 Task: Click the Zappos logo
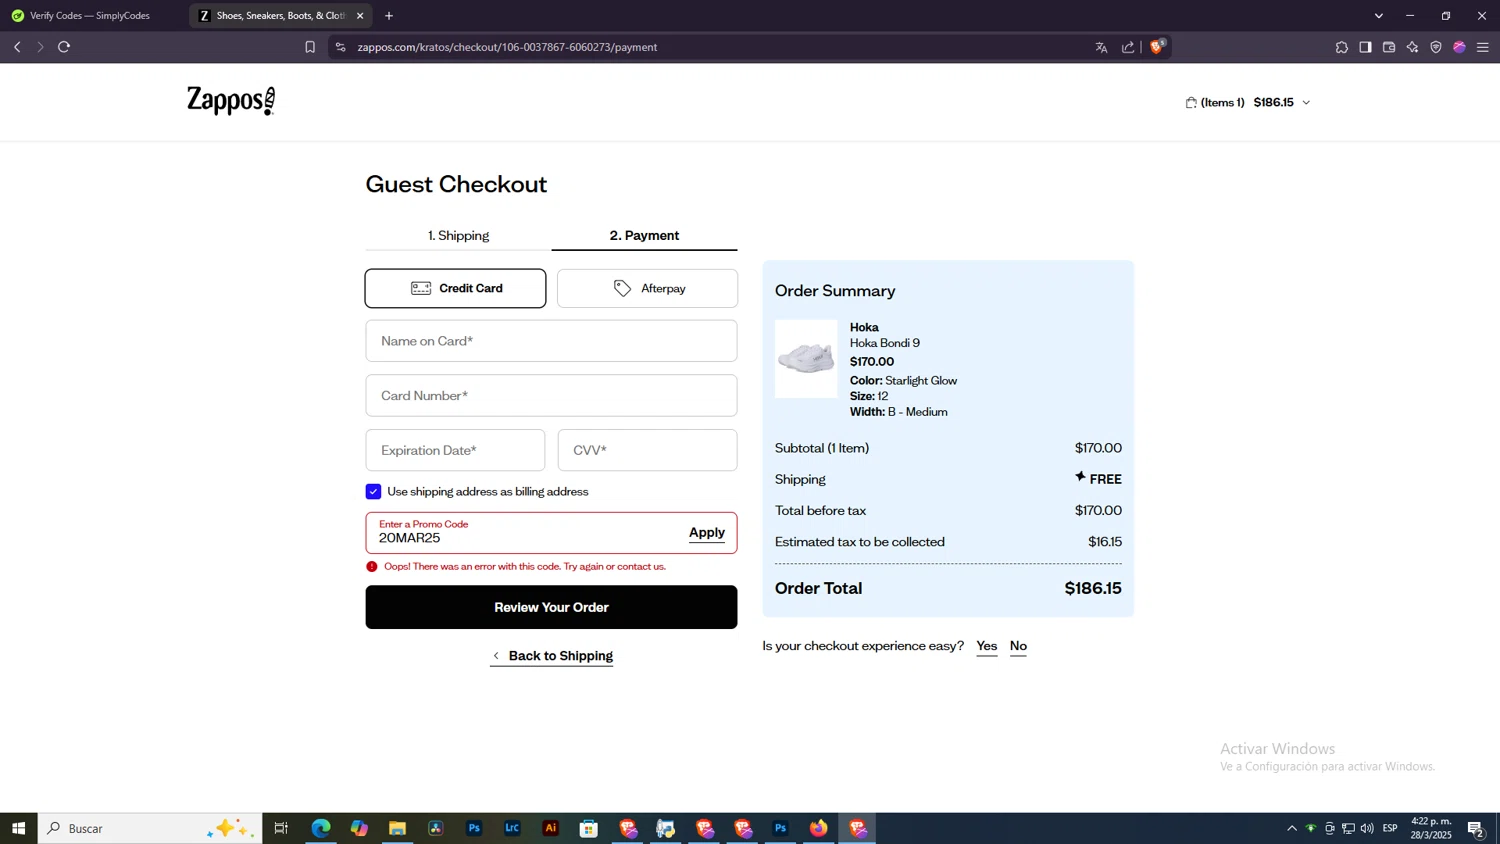231,101
